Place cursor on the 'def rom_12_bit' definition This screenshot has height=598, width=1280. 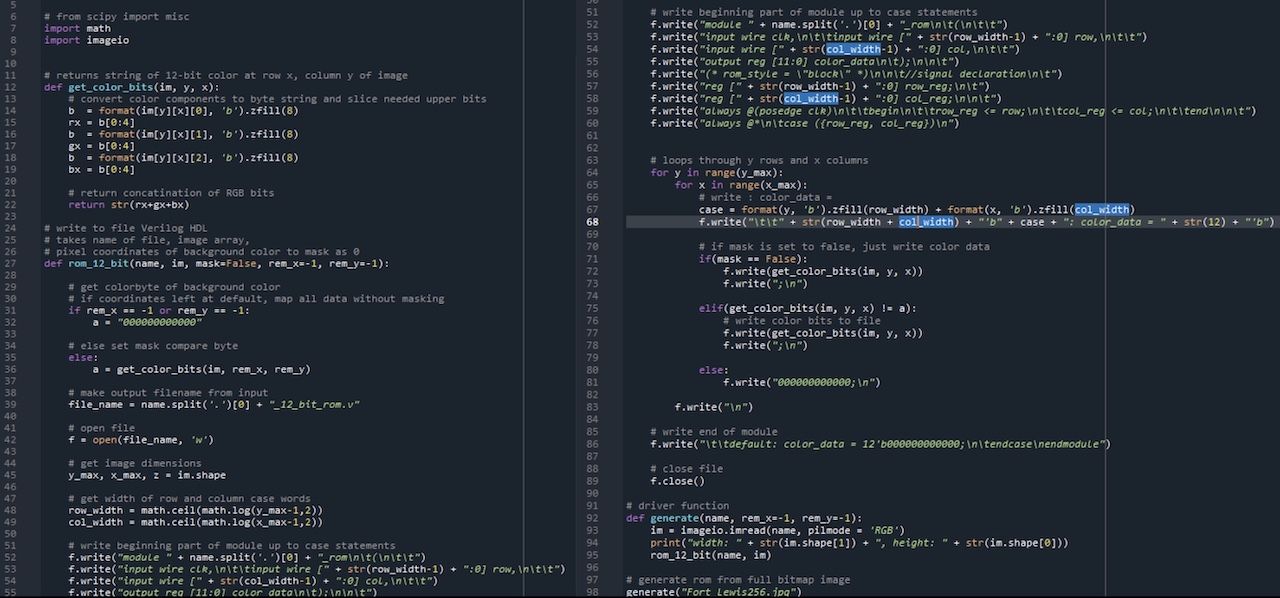coord(217,263)
